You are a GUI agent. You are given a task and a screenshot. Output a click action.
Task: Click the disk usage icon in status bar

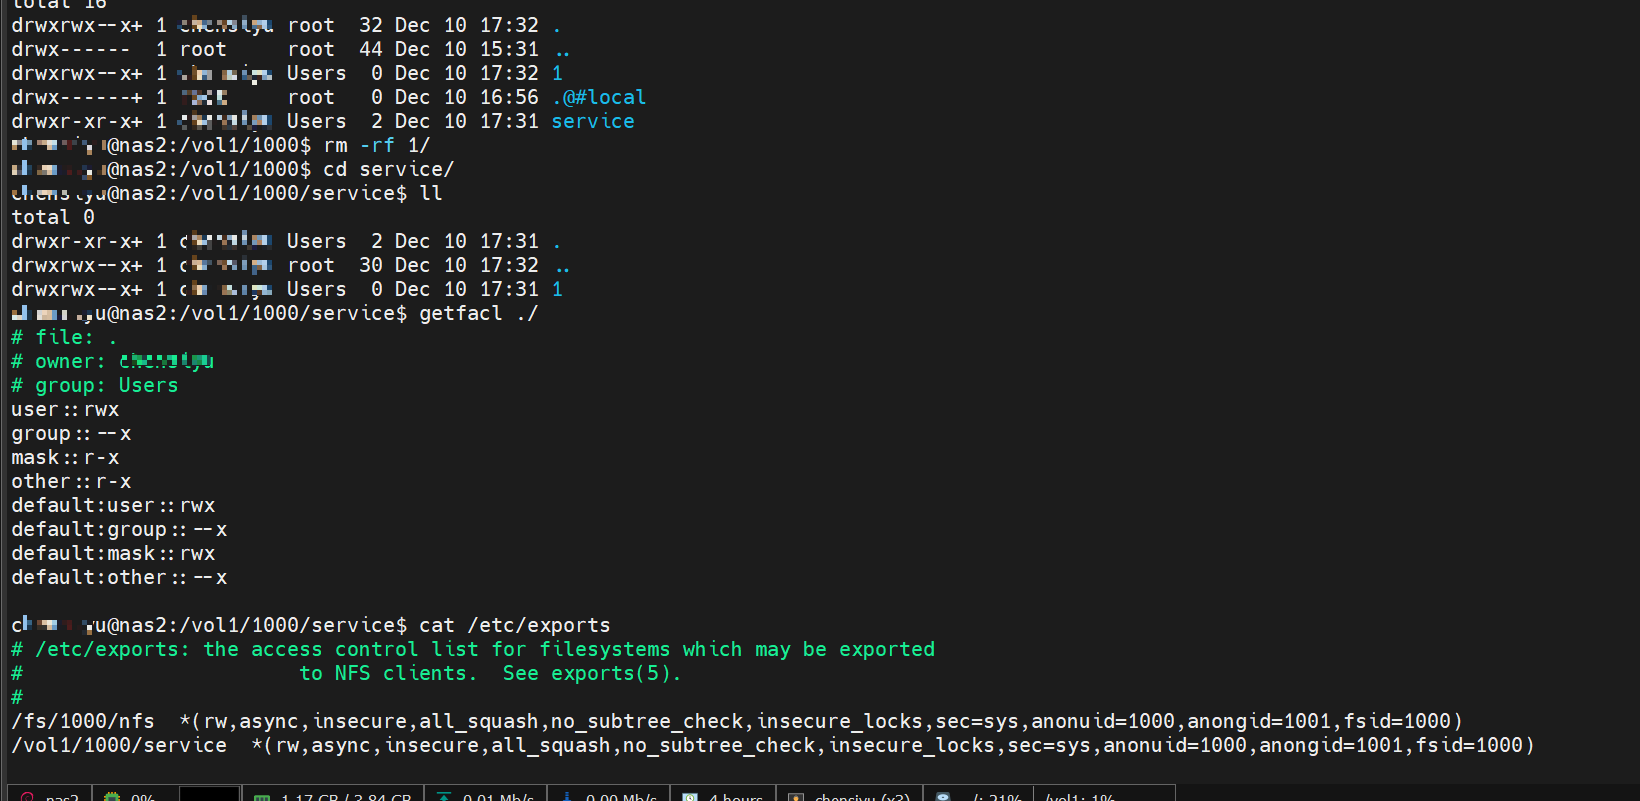coord(943,797)
